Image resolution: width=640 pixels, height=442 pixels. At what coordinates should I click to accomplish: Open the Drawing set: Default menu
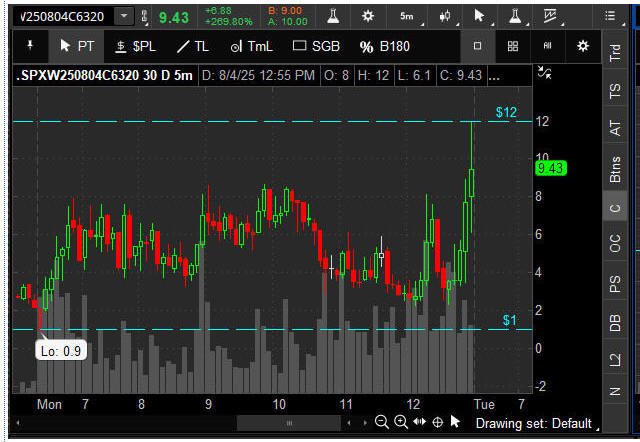(x=533, y=423)
